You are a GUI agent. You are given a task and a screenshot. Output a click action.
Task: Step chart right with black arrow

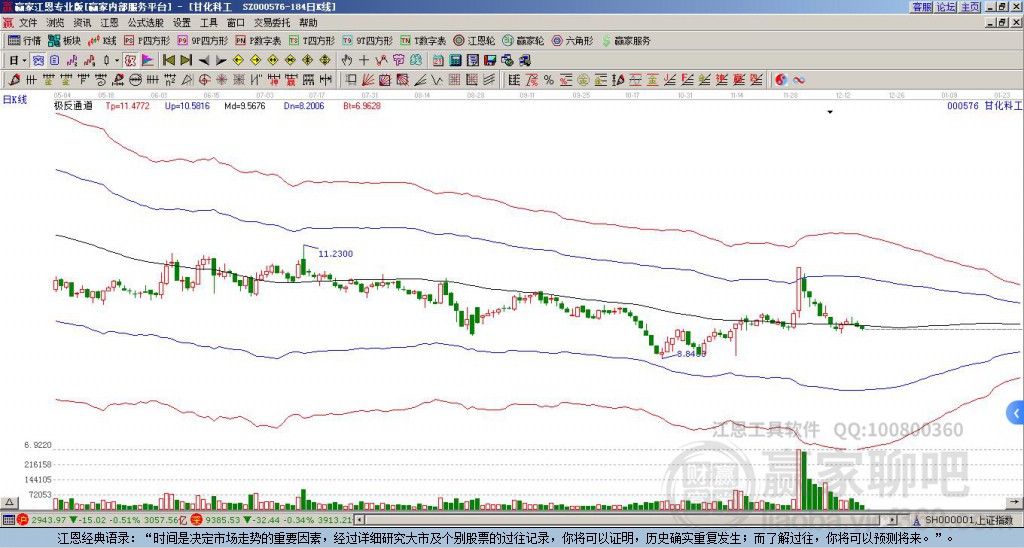(x=221, y=61)
